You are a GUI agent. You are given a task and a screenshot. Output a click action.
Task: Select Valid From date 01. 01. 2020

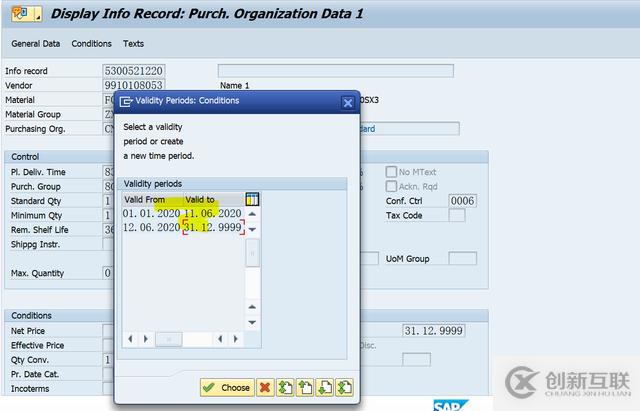coord(151,213)
